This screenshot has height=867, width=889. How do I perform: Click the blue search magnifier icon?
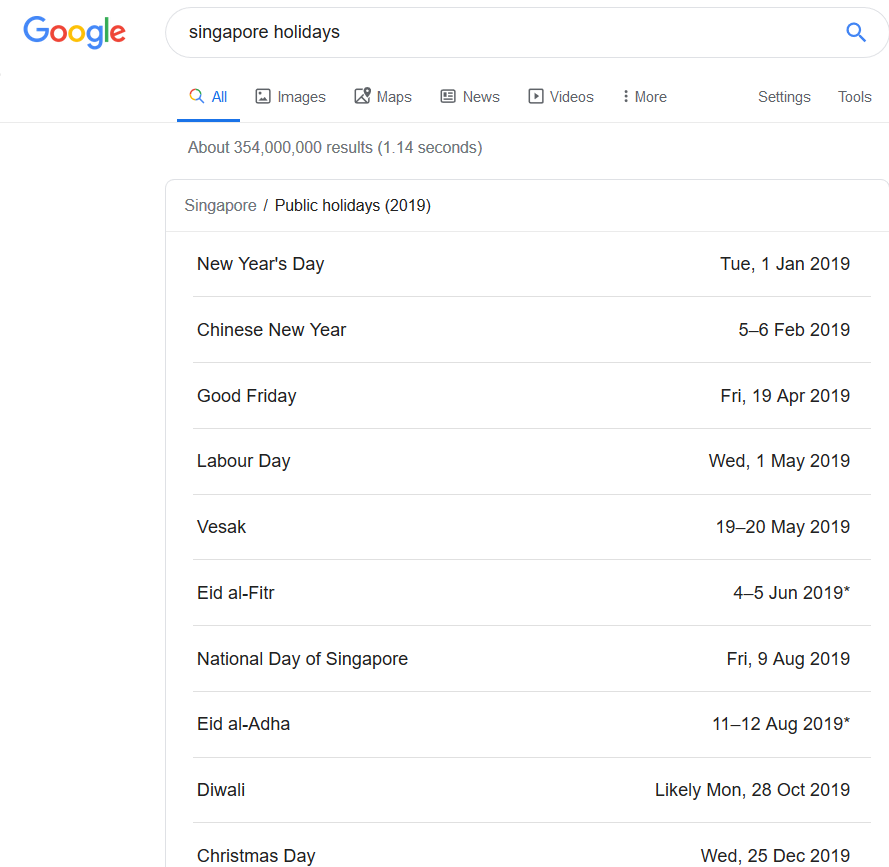[x=856, y=32]
